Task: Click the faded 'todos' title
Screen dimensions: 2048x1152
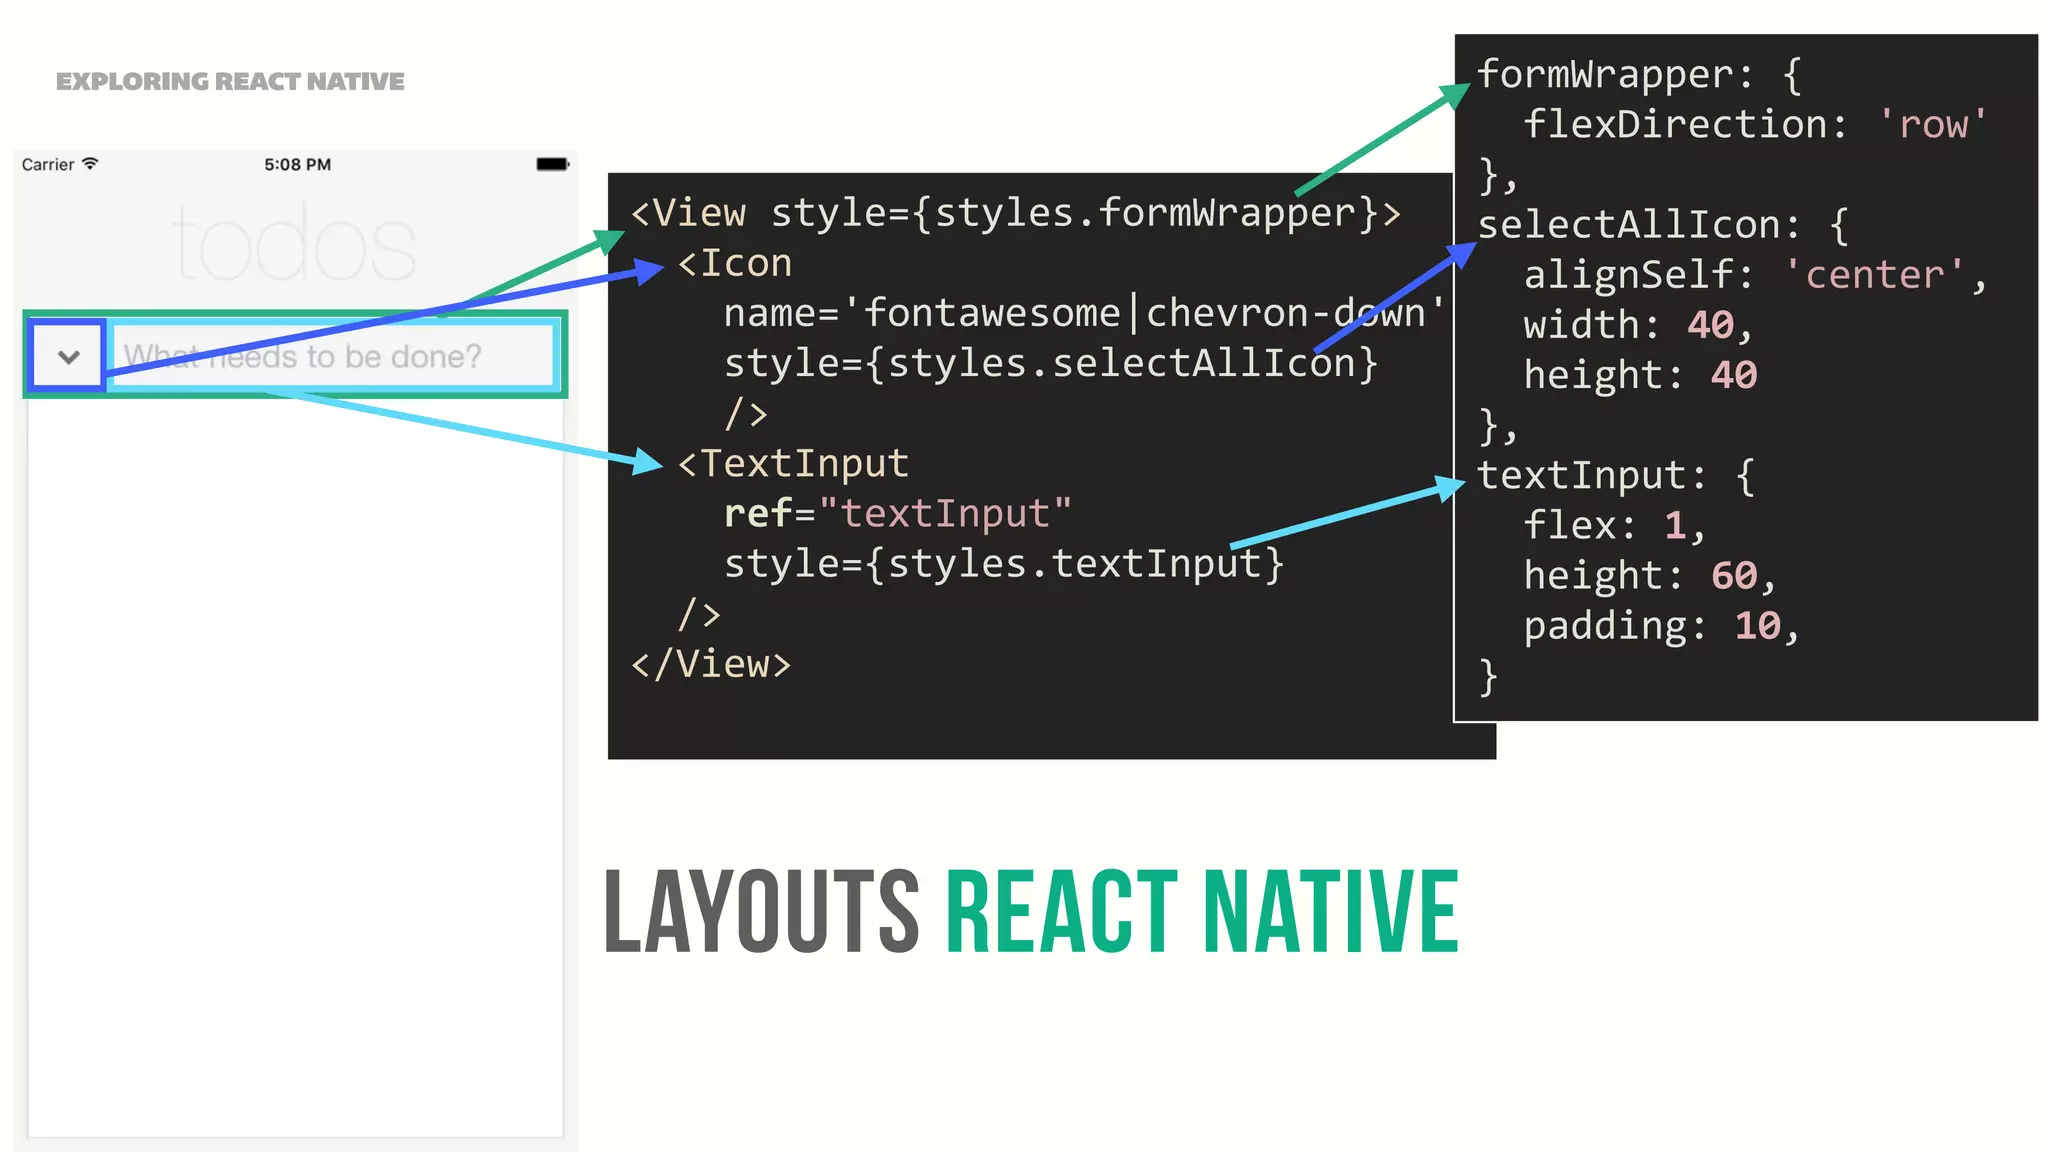Action: (x=294, y=244)
